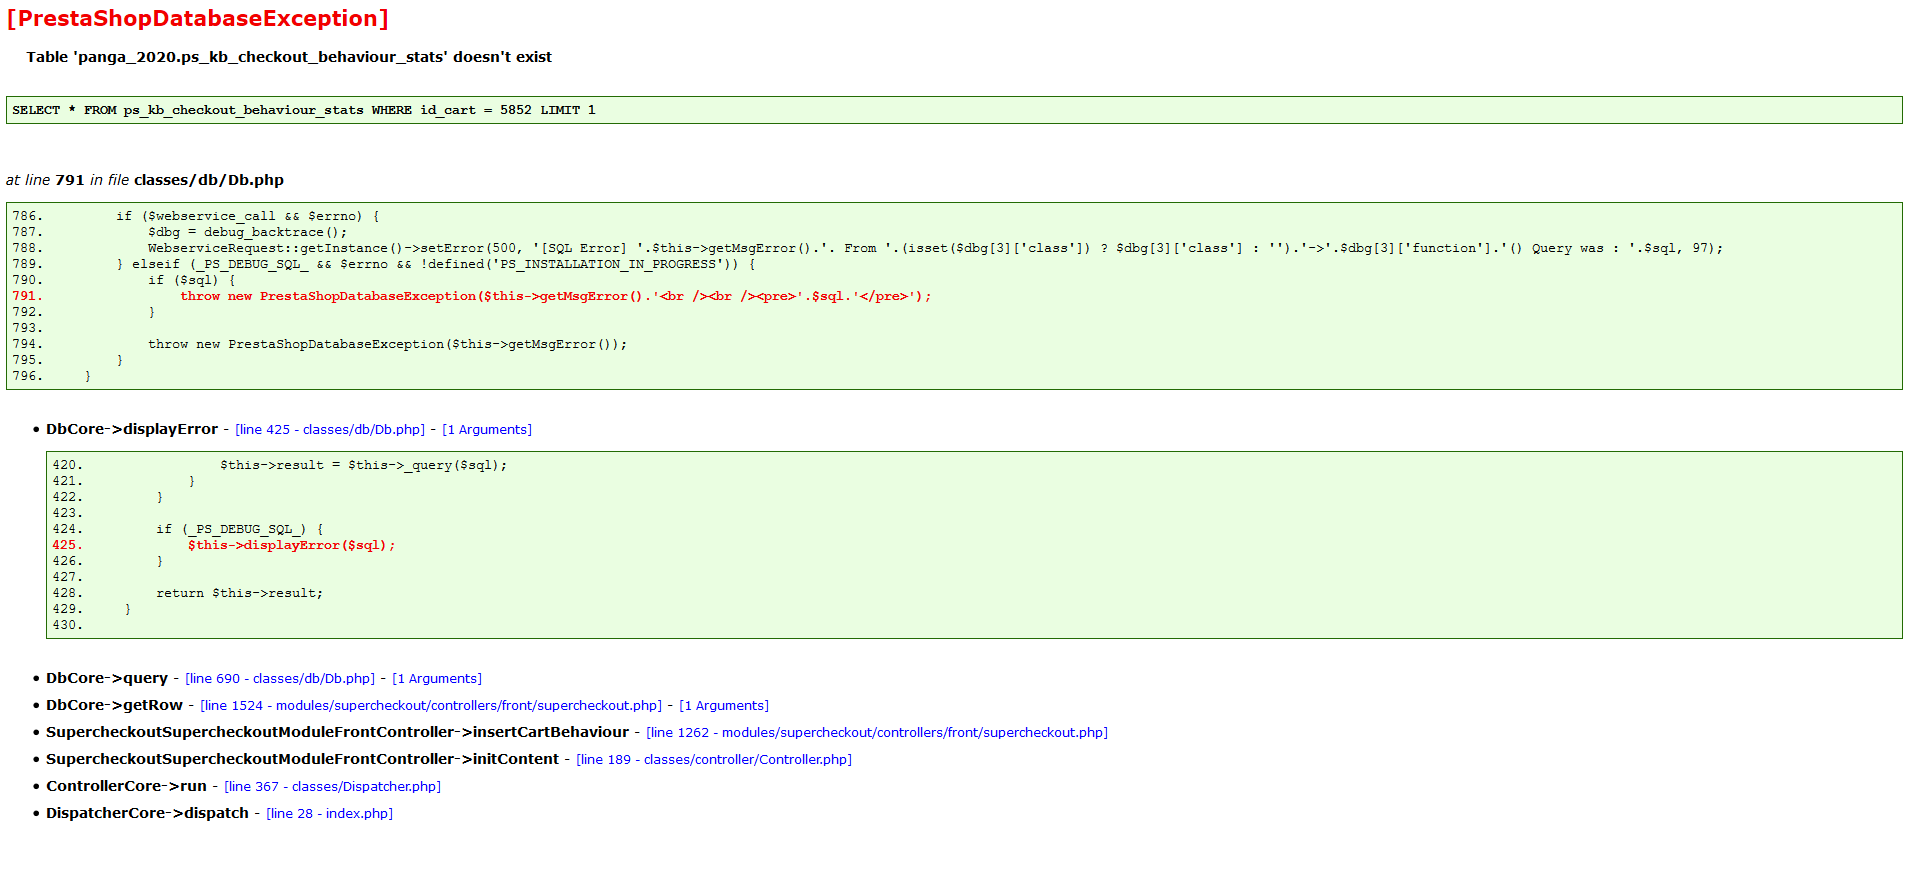
Task: Click the DispatcherCore->dispatch trace label
Action: pyautogui.click(x=148, y=813)
